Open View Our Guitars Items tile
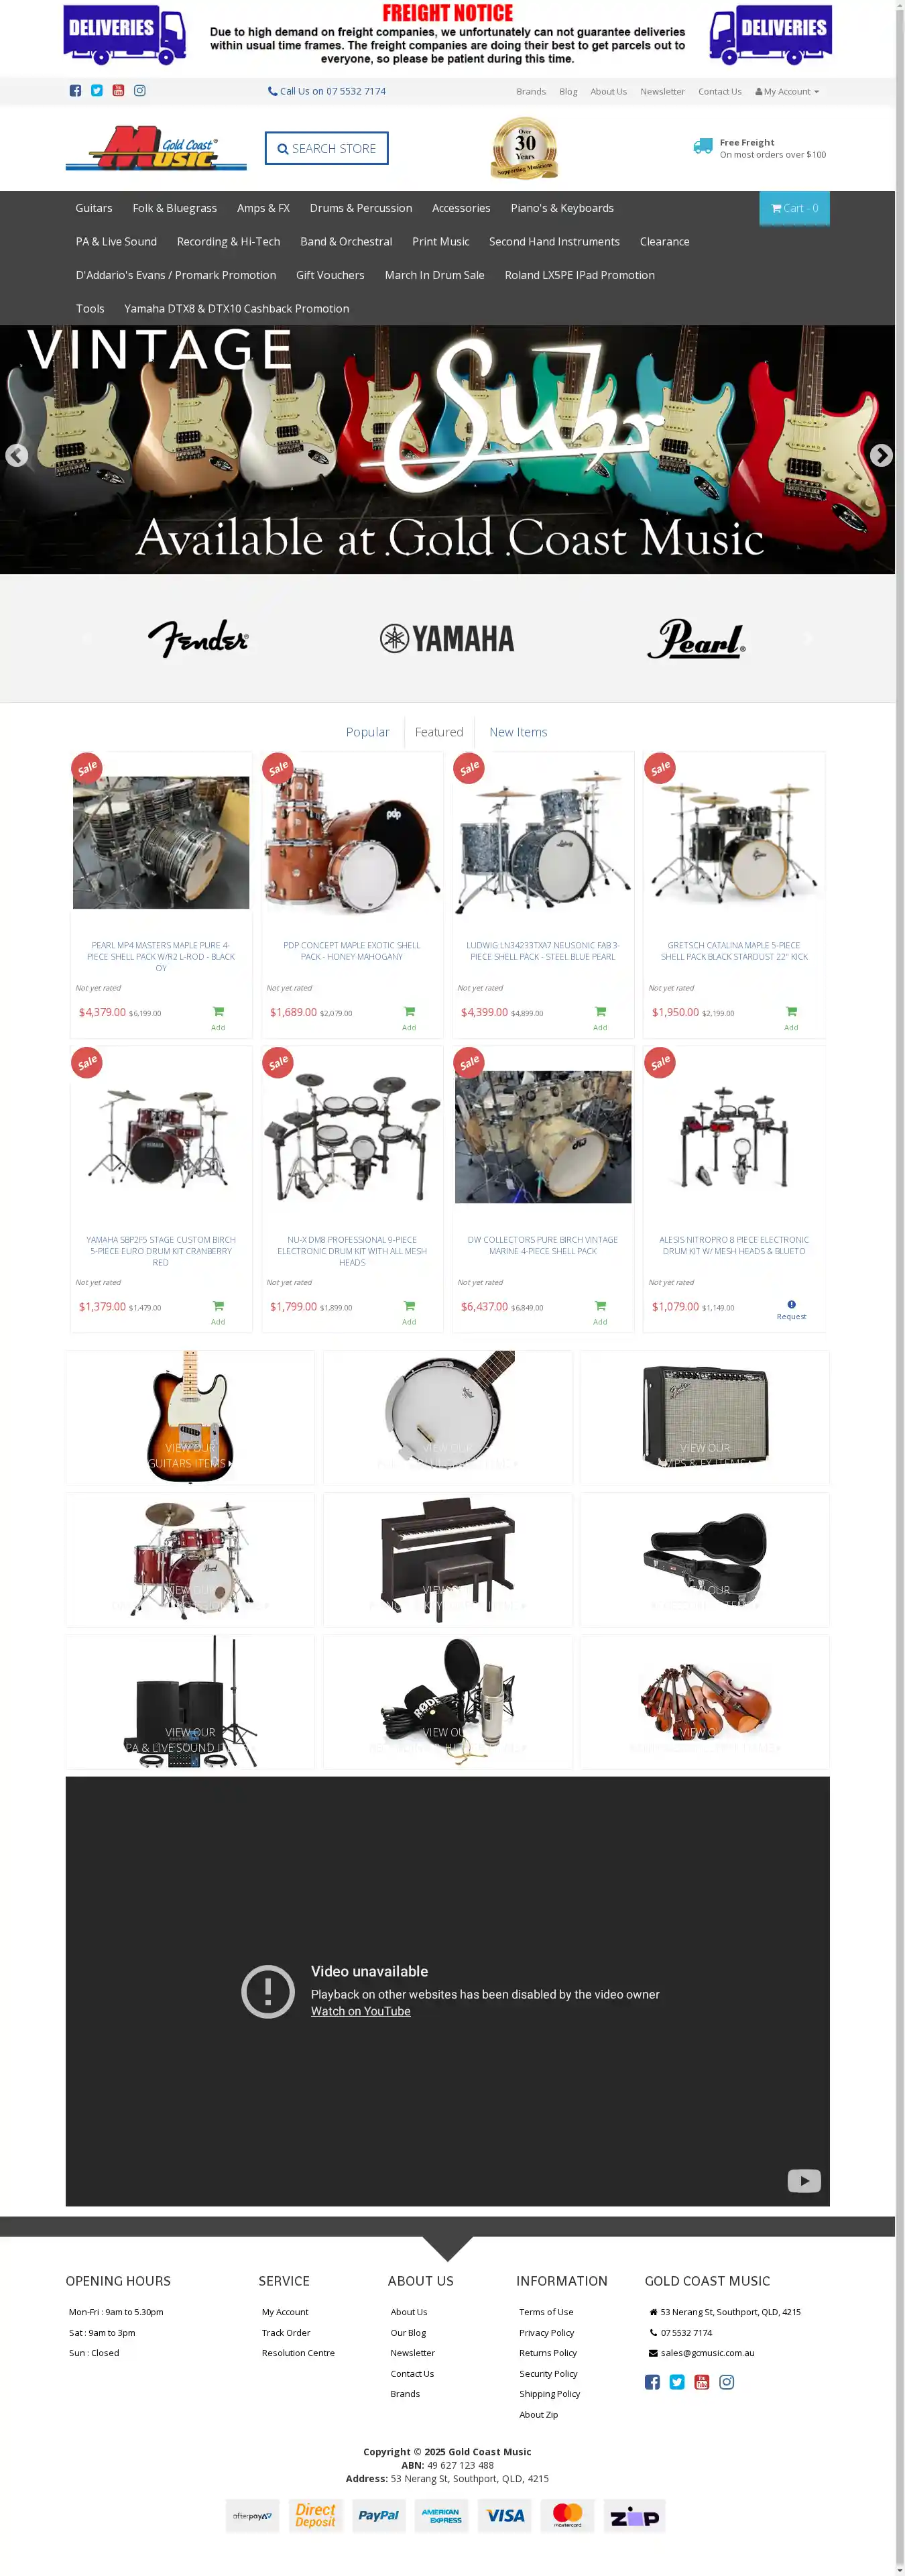Viewport: 905px width, 2576px height. coord(190,1417)
